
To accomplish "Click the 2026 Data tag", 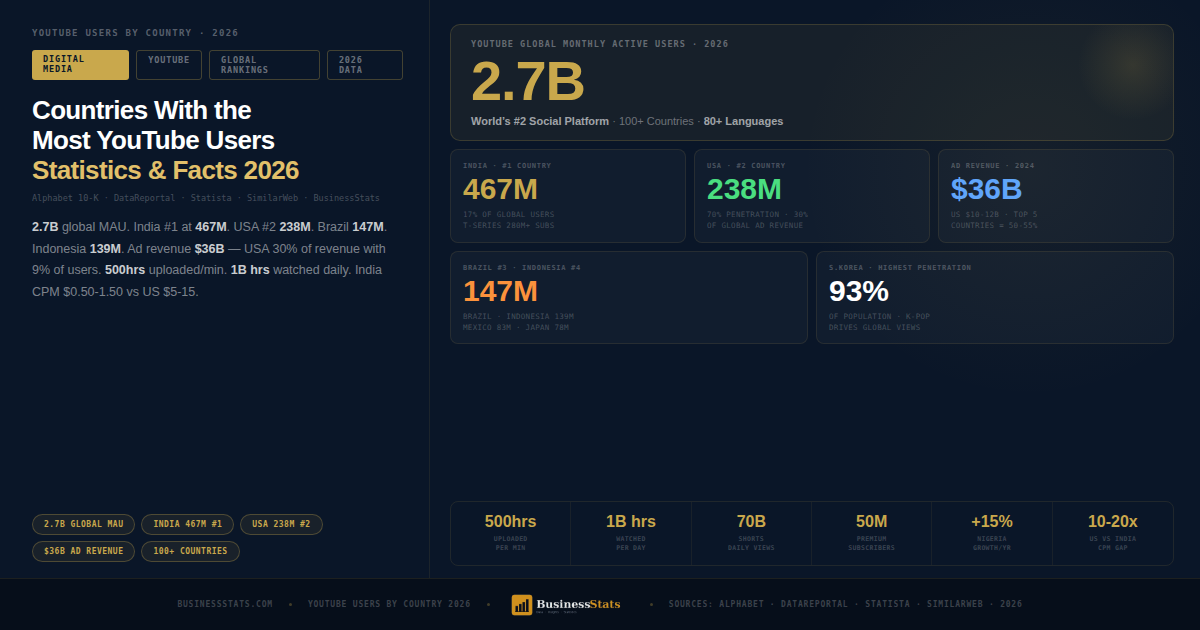I will 364,65.
